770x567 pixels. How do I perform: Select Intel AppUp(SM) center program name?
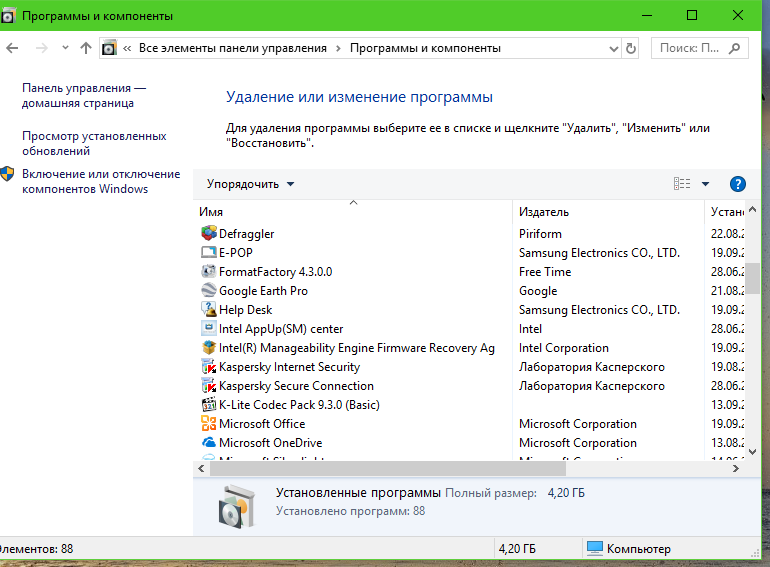(x=281, y=329)
